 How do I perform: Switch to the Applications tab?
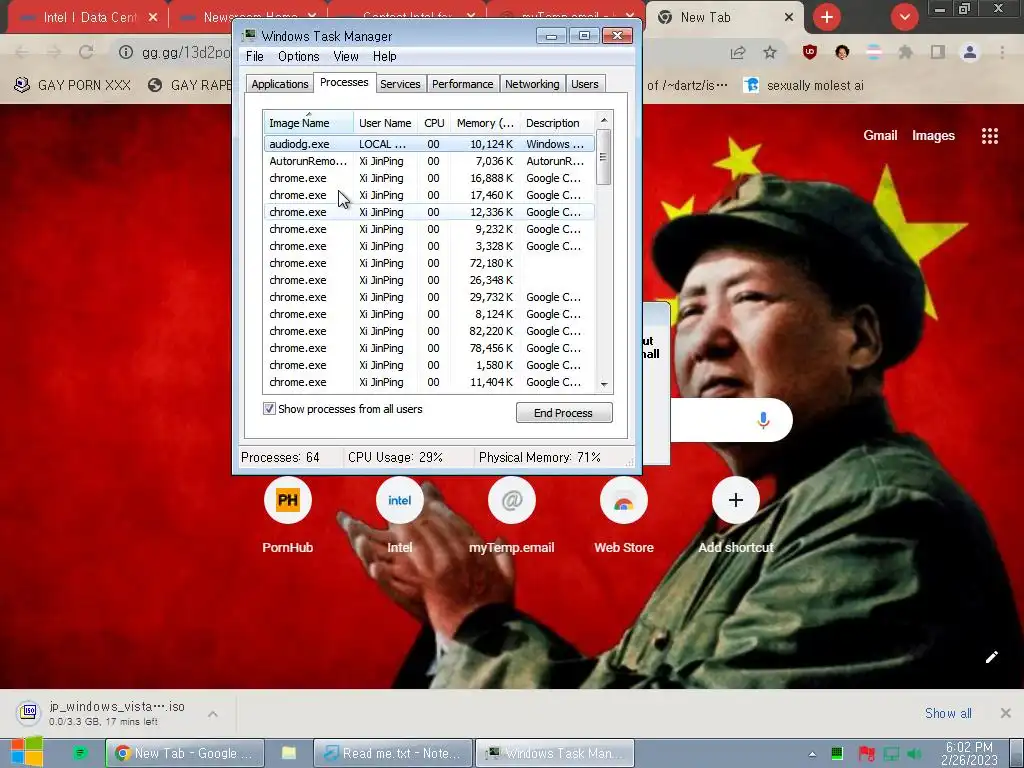(x=280, y=84)
